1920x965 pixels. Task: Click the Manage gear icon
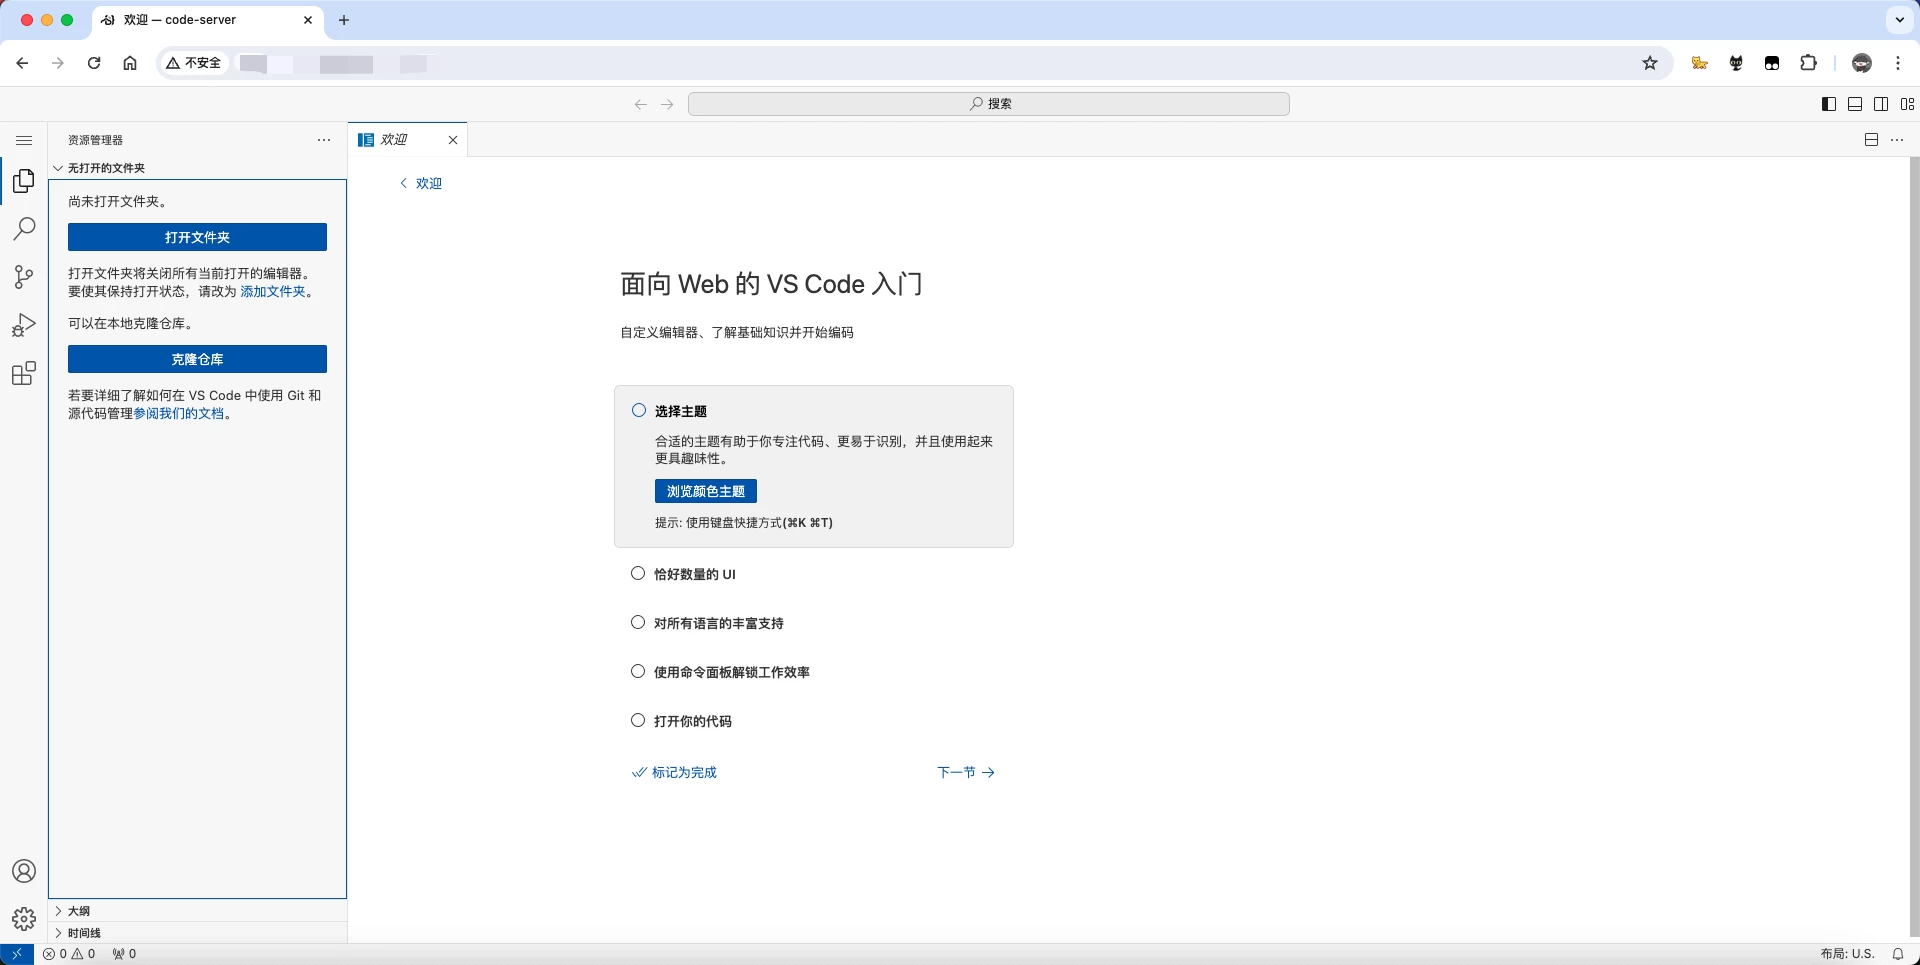pos(24,918)
